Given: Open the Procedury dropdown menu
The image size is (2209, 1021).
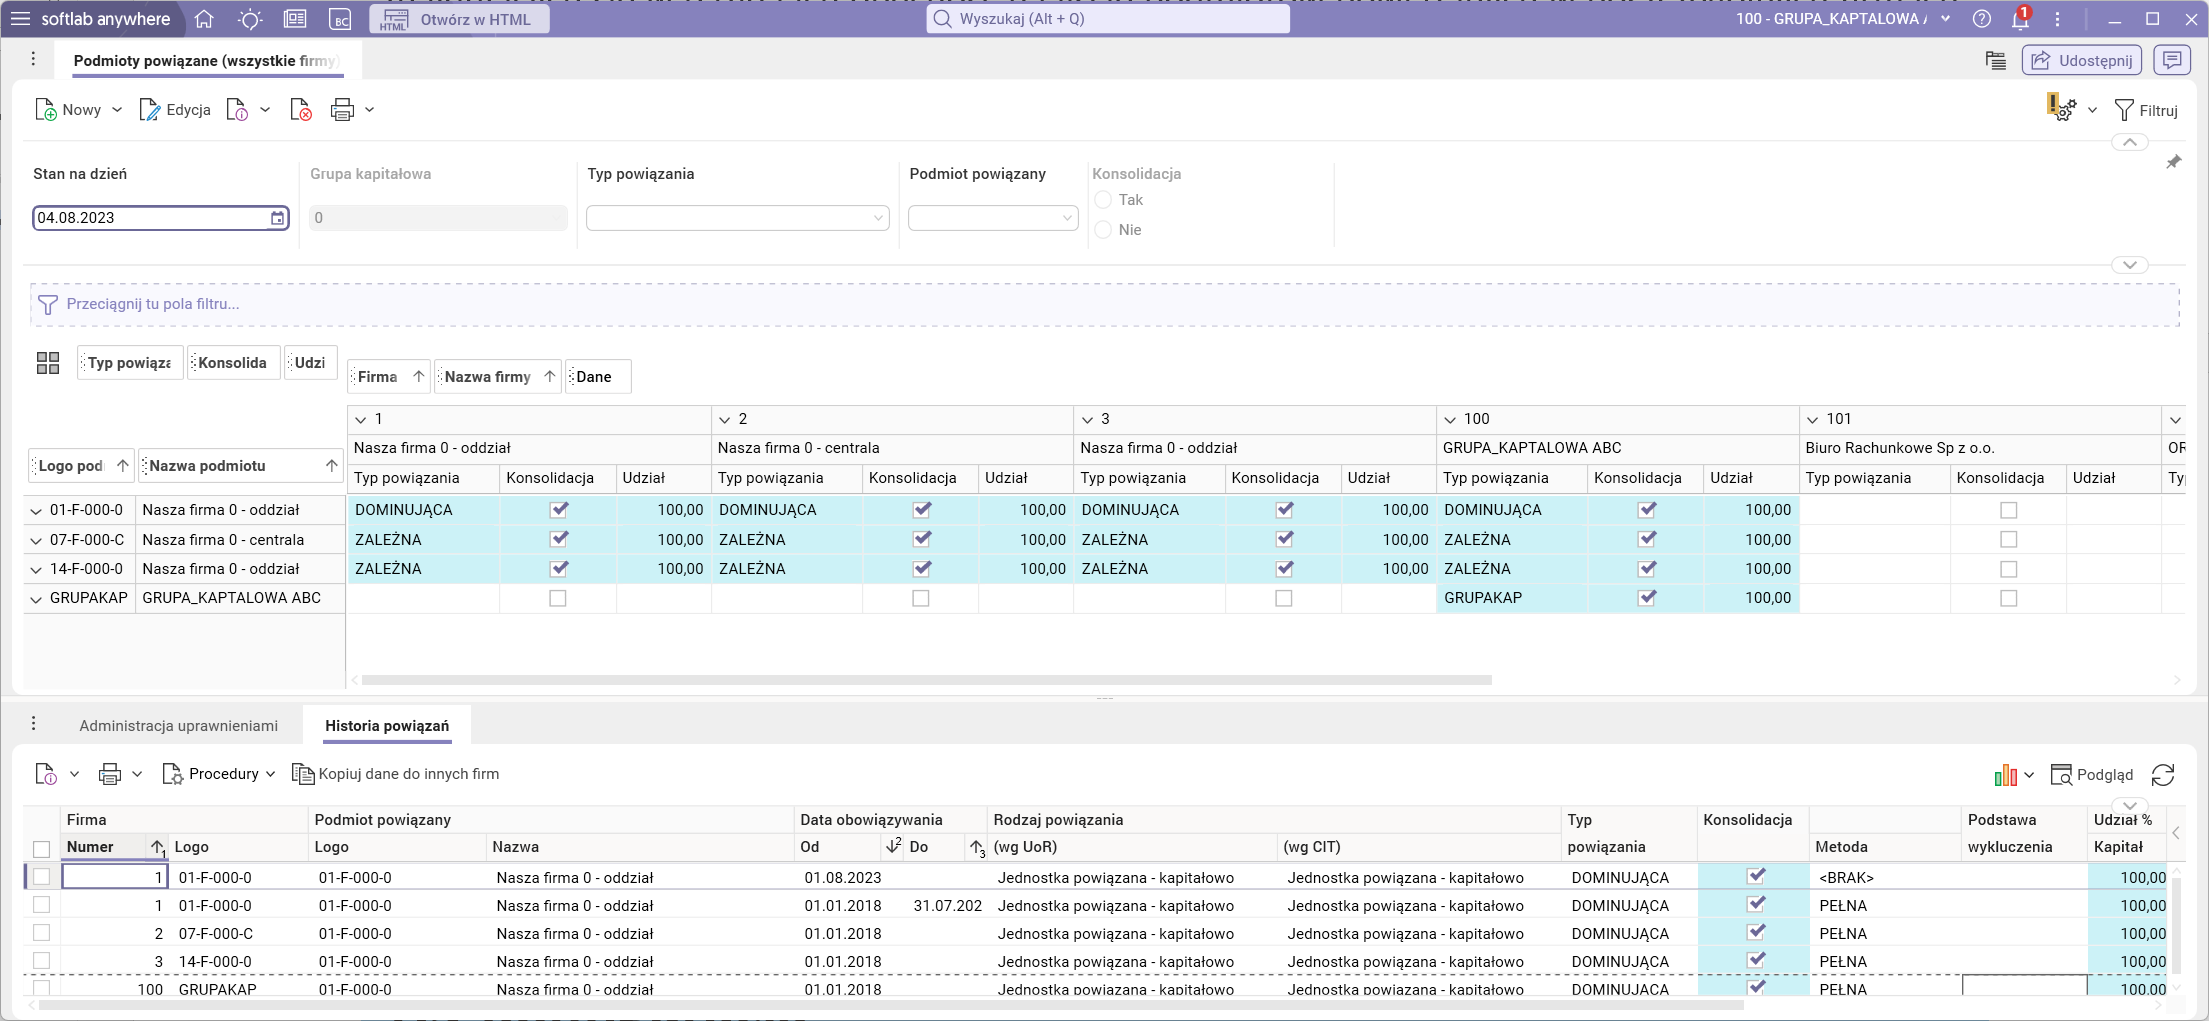Looking at the screenshot, I should pyautogui.click(x=220, y=774).
